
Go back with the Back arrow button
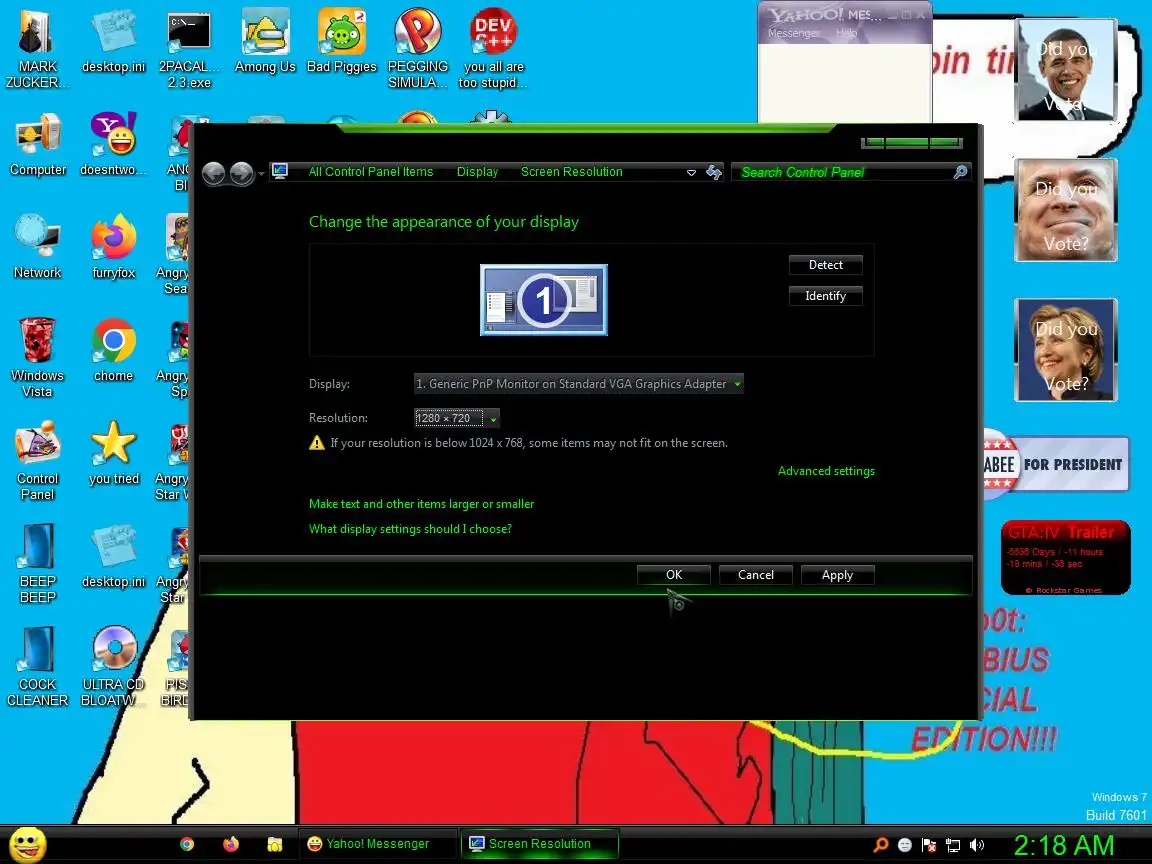tap(214, 173)
